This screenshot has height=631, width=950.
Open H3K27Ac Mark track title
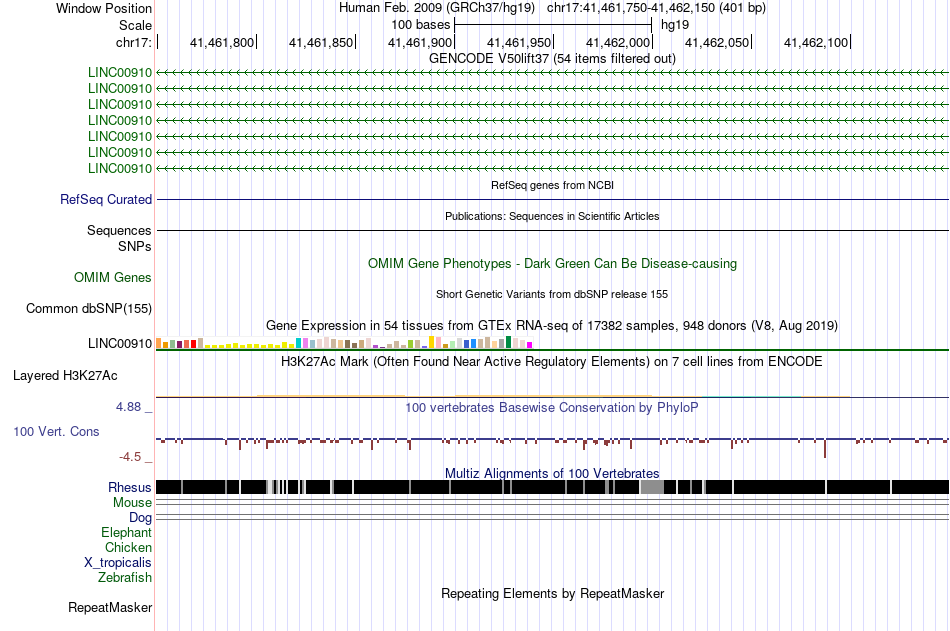pyautogui.click(x=552, y=362)
